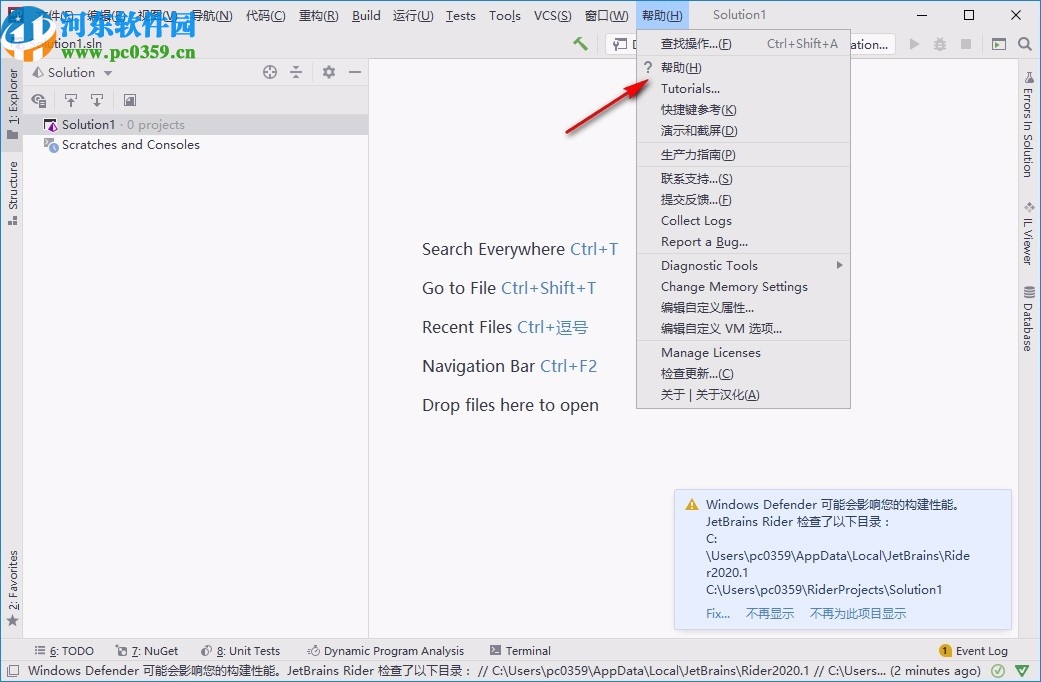Open Search Everywhere with the magnifier icon

tap(1025, 43)
